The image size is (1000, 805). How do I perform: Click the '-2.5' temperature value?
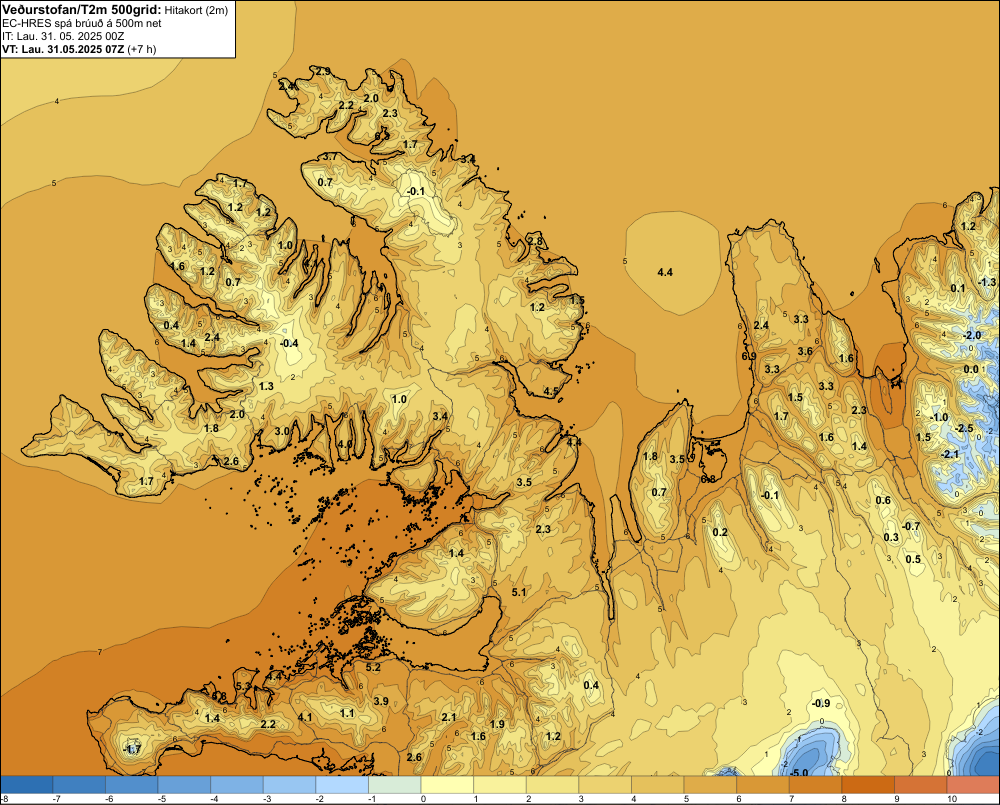(x=965, y=428)
